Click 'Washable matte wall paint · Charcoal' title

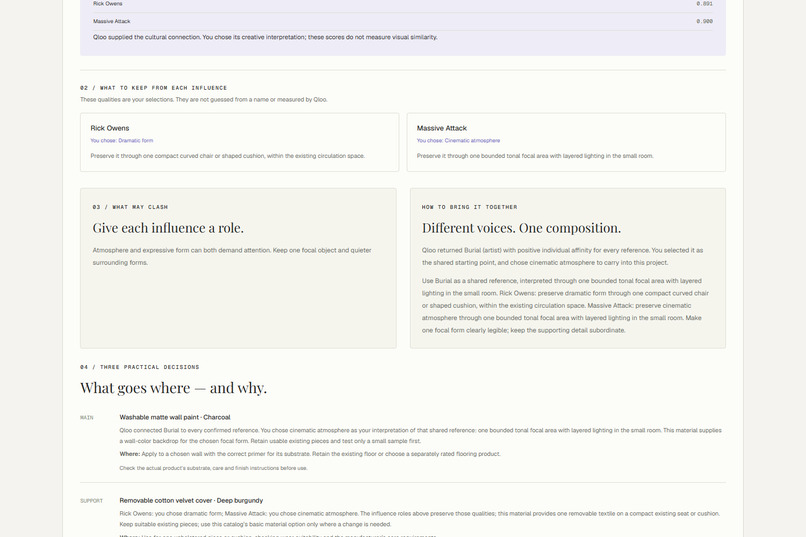coord(175,417)
